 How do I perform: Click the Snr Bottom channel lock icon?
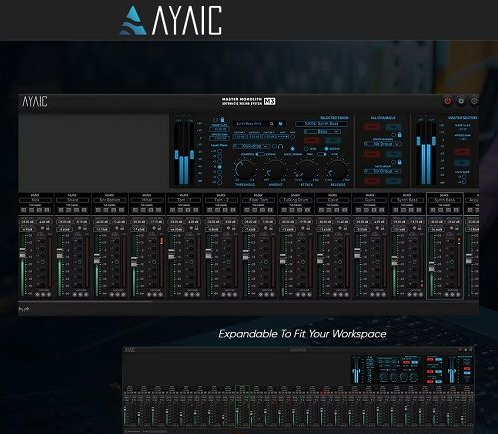122,228
